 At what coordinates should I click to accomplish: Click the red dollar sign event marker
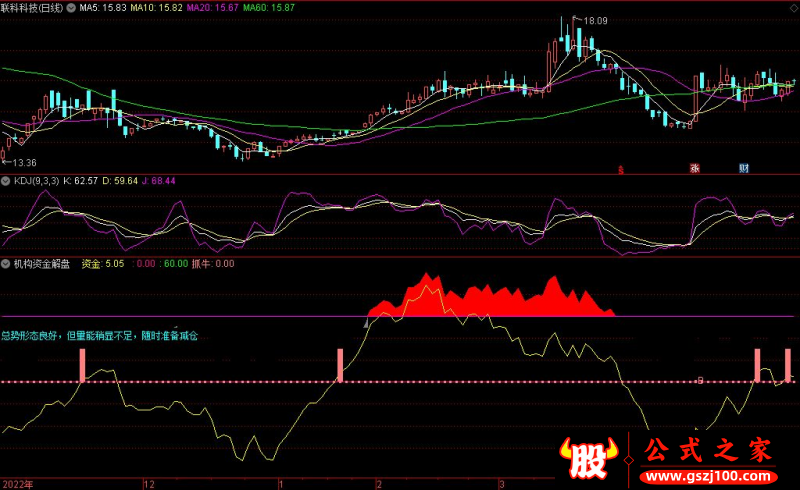(x=621, y=170)
